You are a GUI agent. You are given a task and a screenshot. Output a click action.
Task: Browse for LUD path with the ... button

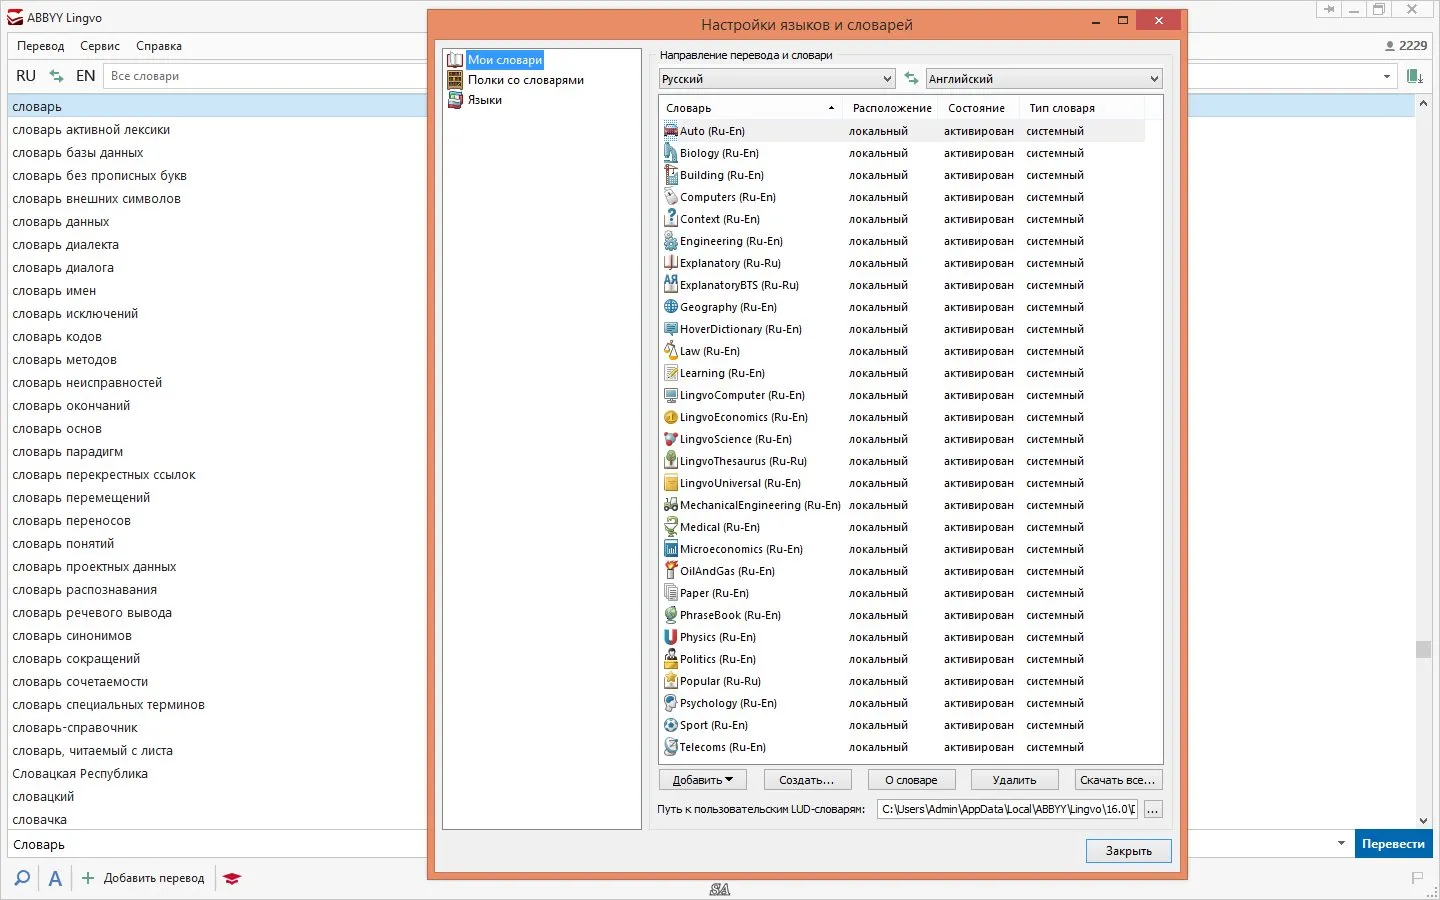[1153, 809]
